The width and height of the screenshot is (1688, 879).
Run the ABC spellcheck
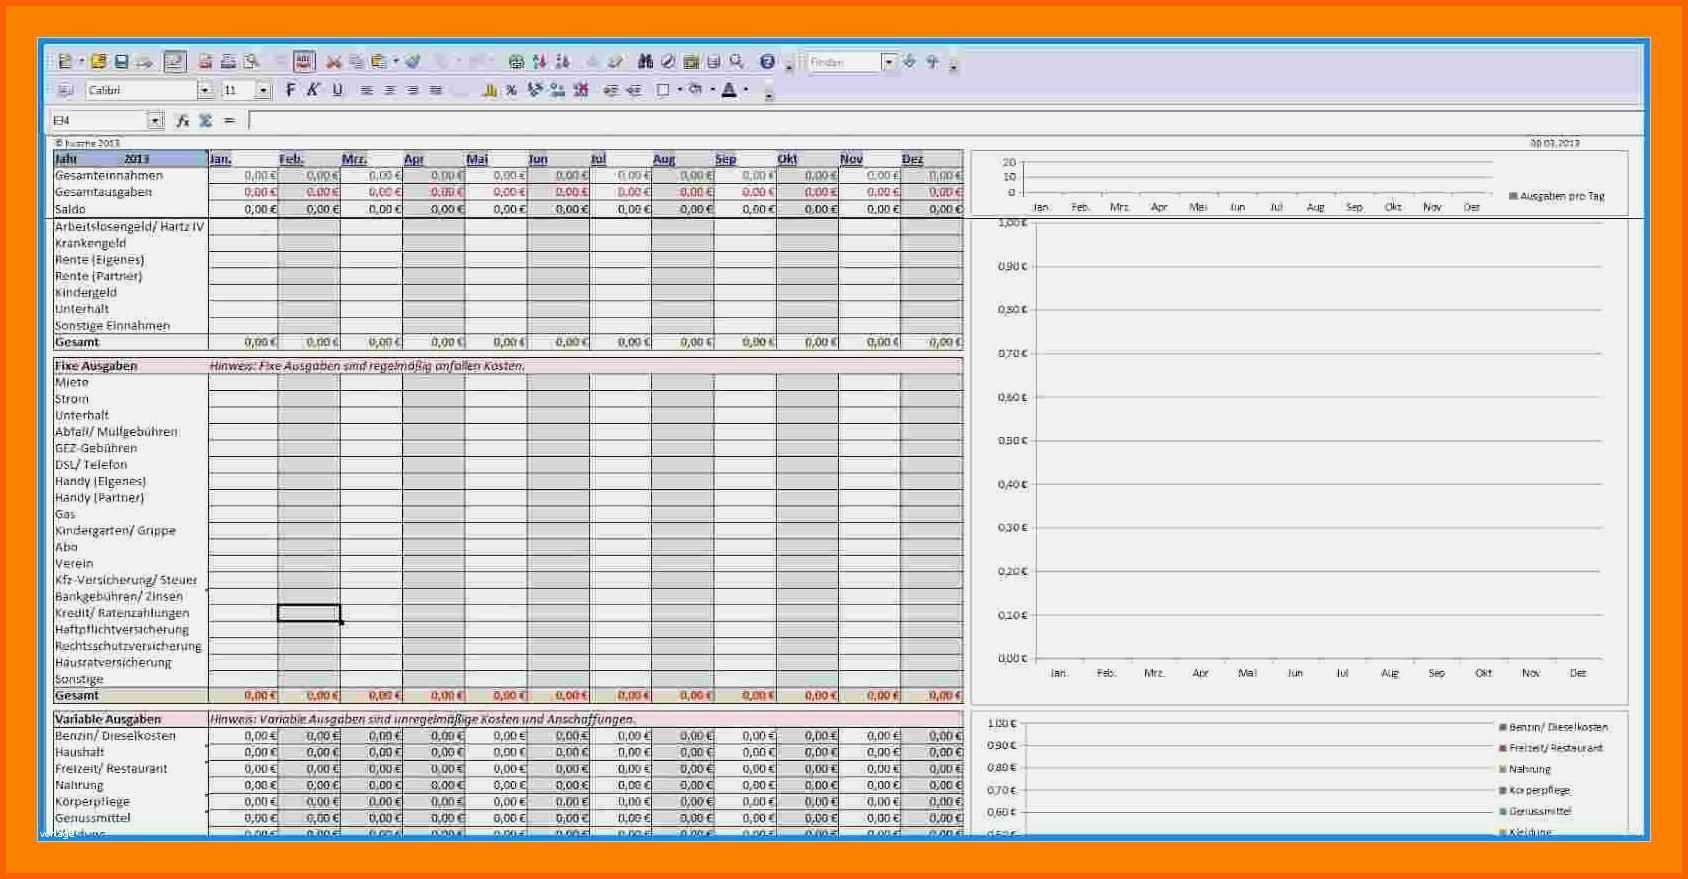(x=304, y=62)
